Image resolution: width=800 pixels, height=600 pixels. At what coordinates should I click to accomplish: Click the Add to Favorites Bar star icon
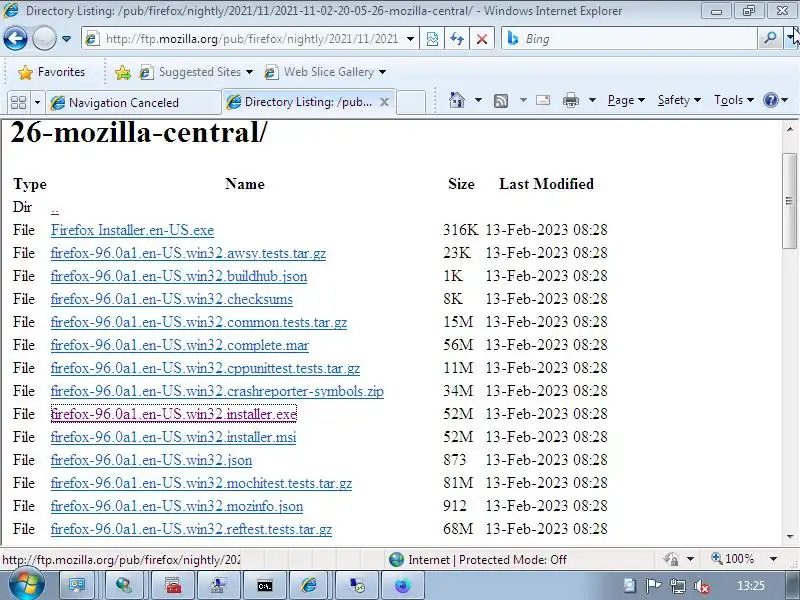click(122, 72)
